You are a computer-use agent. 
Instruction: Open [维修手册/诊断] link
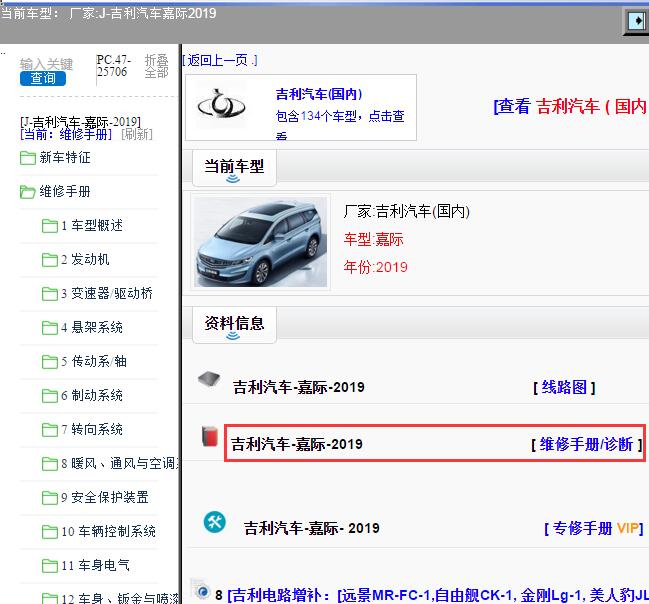tap(587, 444)
